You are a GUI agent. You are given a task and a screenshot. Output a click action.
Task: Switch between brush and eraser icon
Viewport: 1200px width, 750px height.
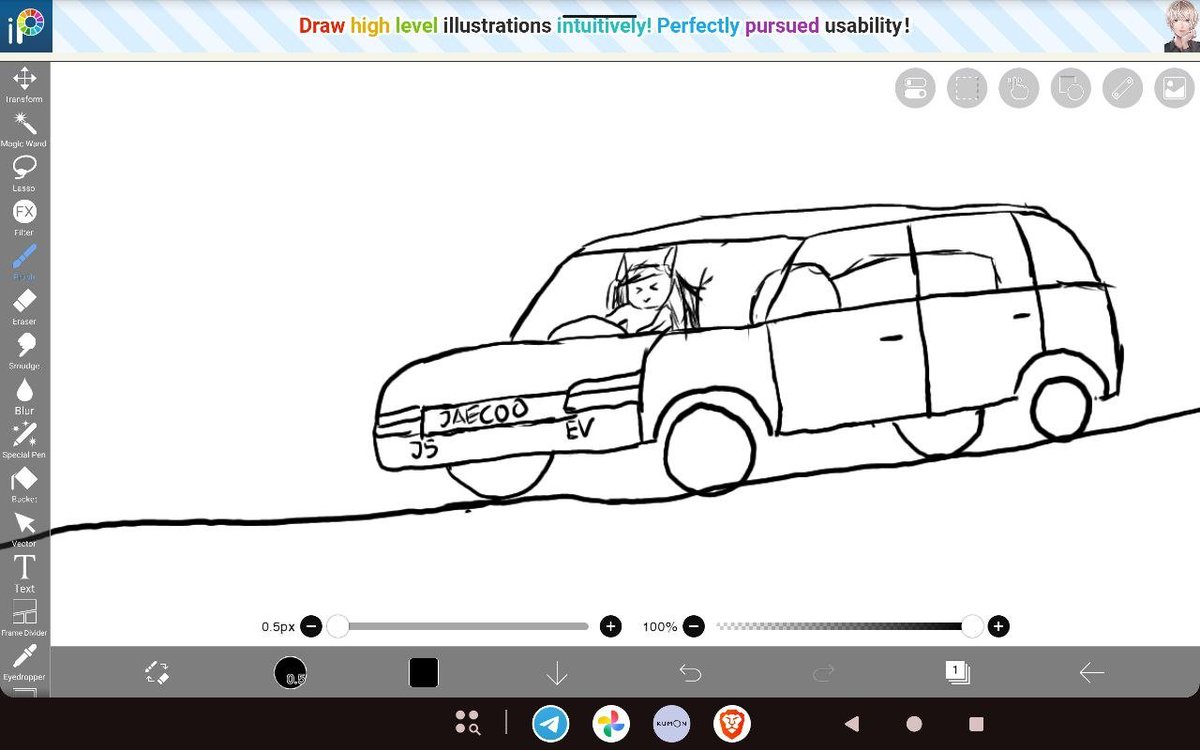click(x=157, y=673)
